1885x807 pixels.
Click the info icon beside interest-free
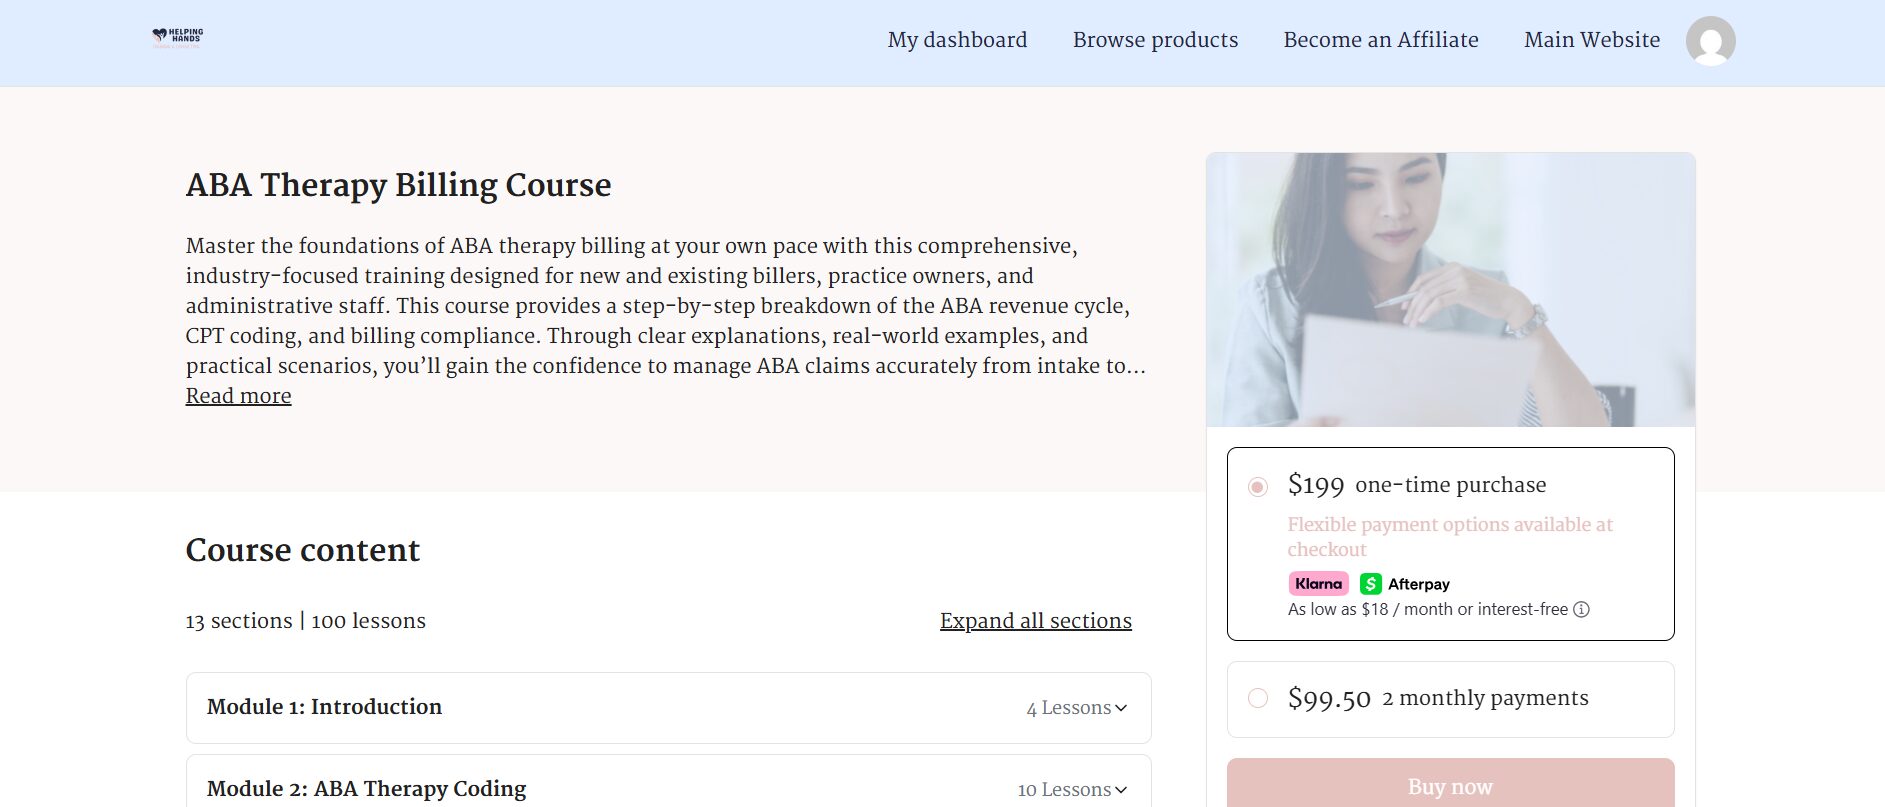tap(1581, 610)
